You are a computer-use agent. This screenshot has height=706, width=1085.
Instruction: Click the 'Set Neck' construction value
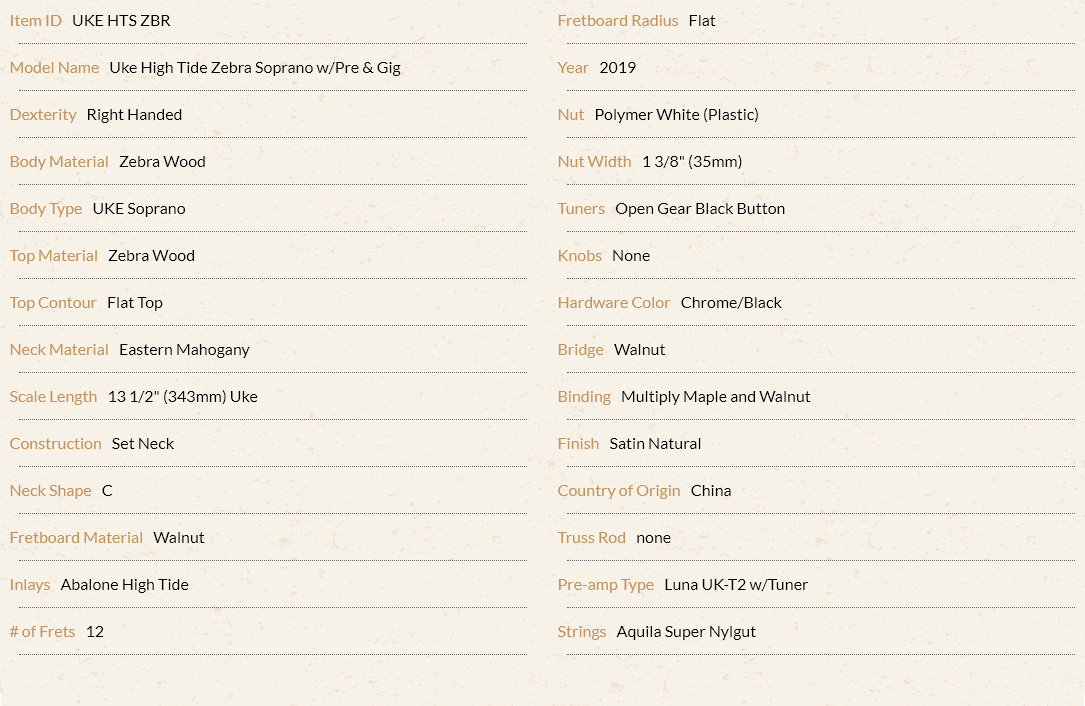point(143,444)
